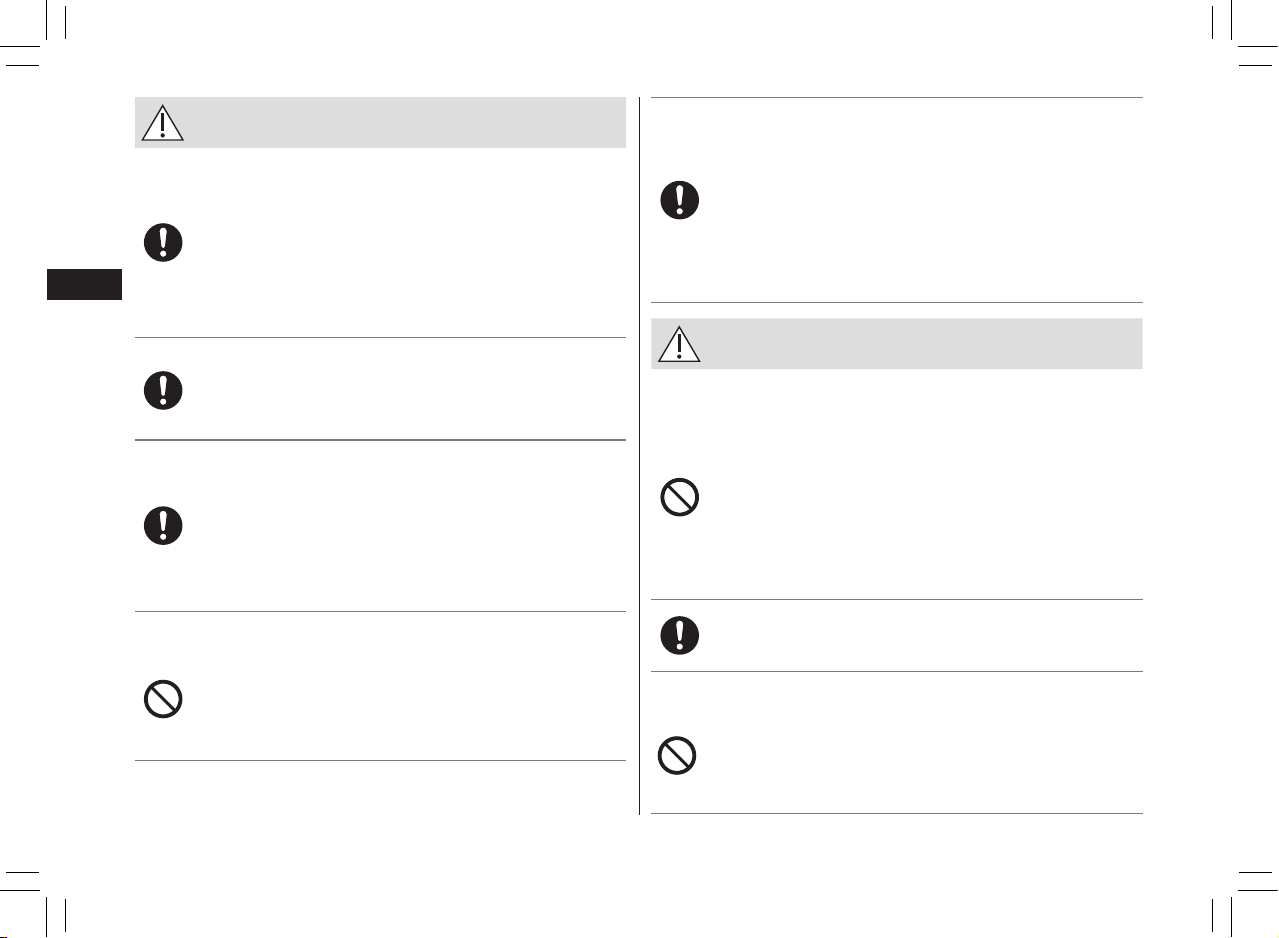Select the second exclamation mark icon in the left column
The width and height of the screenshot is (1279, 938).
[163, 390]
